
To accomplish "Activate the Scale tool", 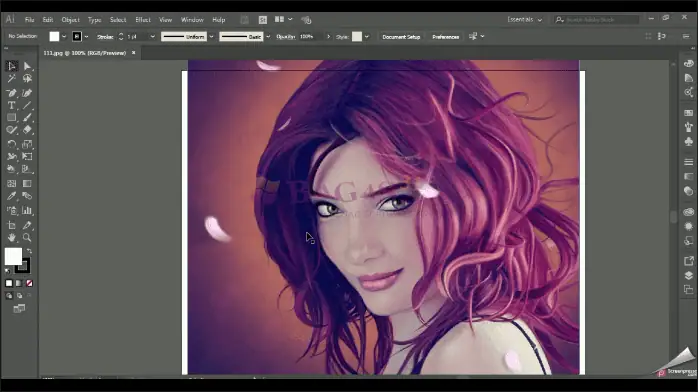I will tap(27, 144).
